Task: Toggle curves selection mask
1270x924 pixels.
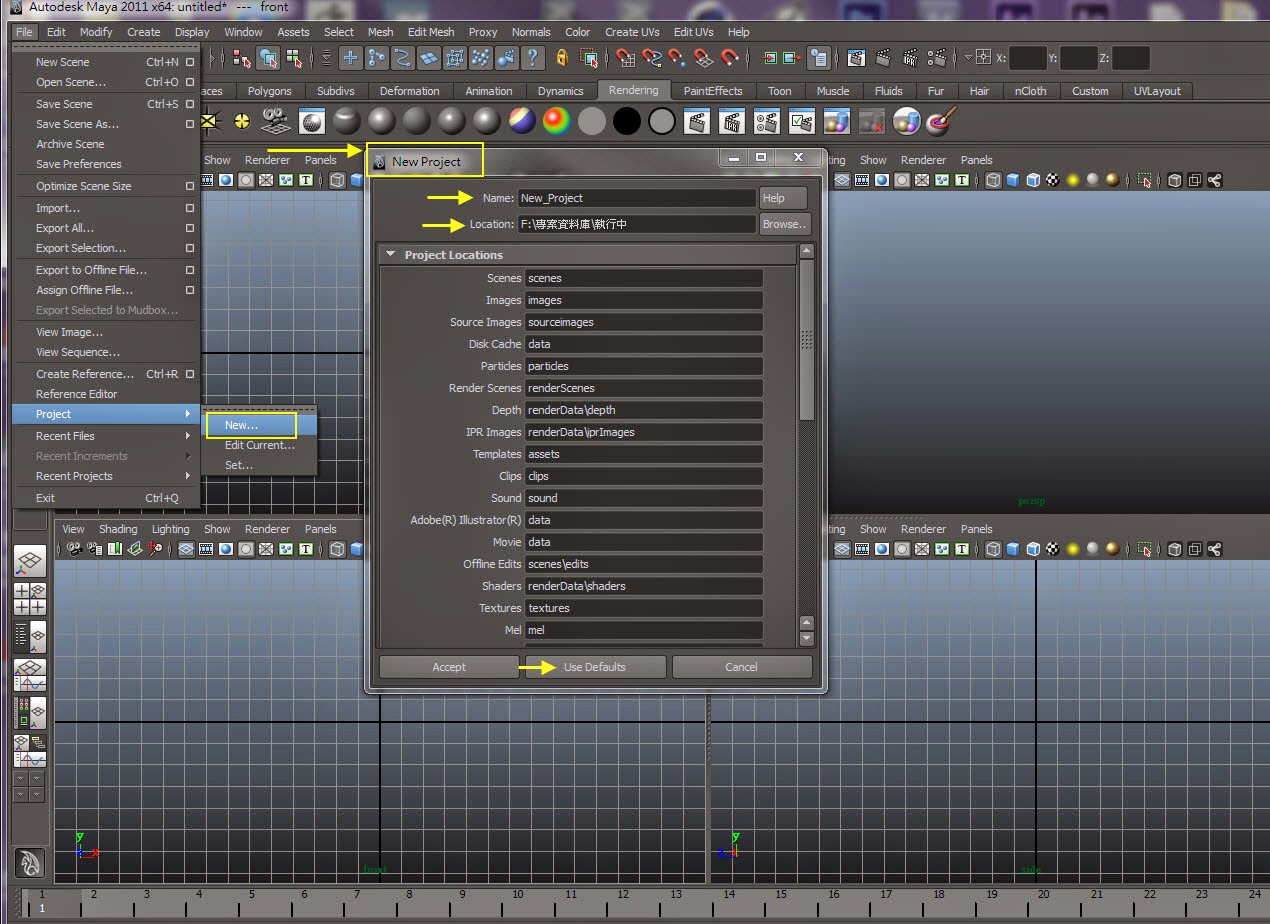Action: click(x=403, y=58)
